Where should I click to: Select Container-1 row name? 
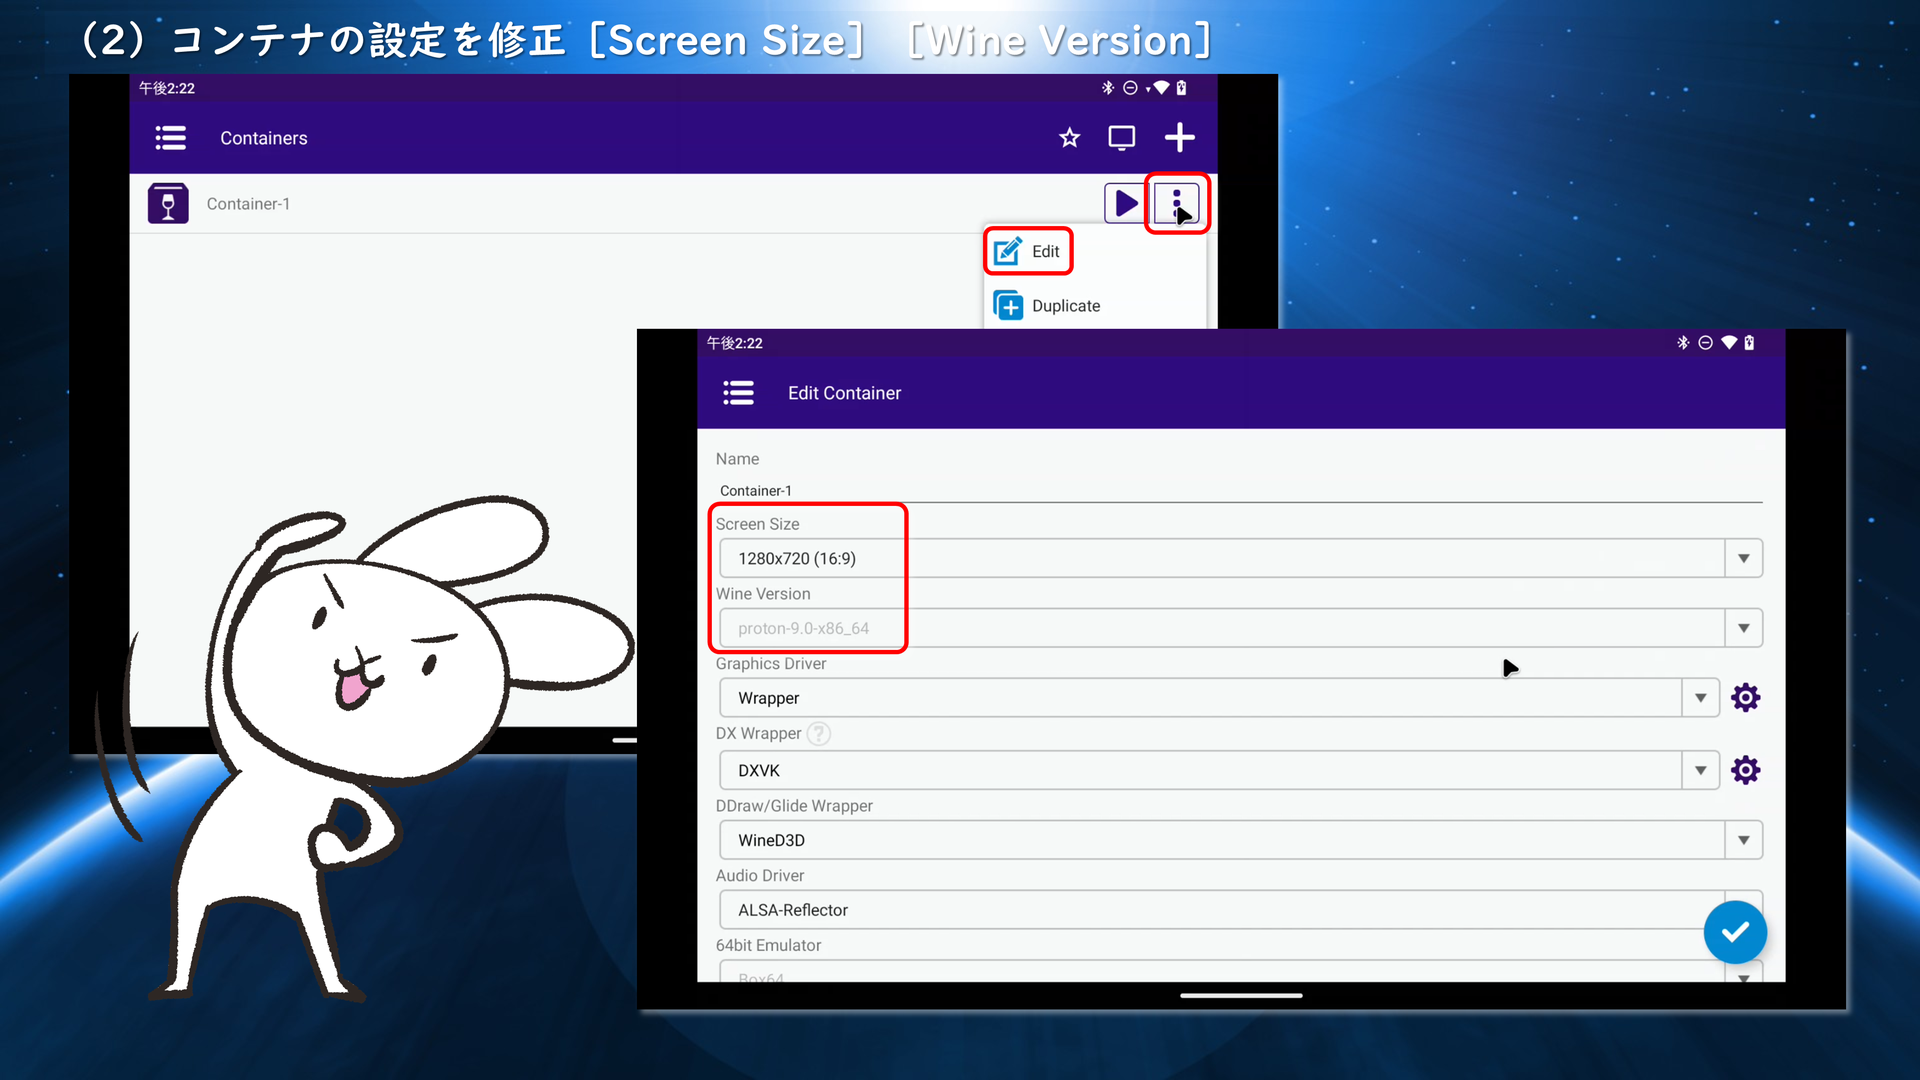(248, 204)
